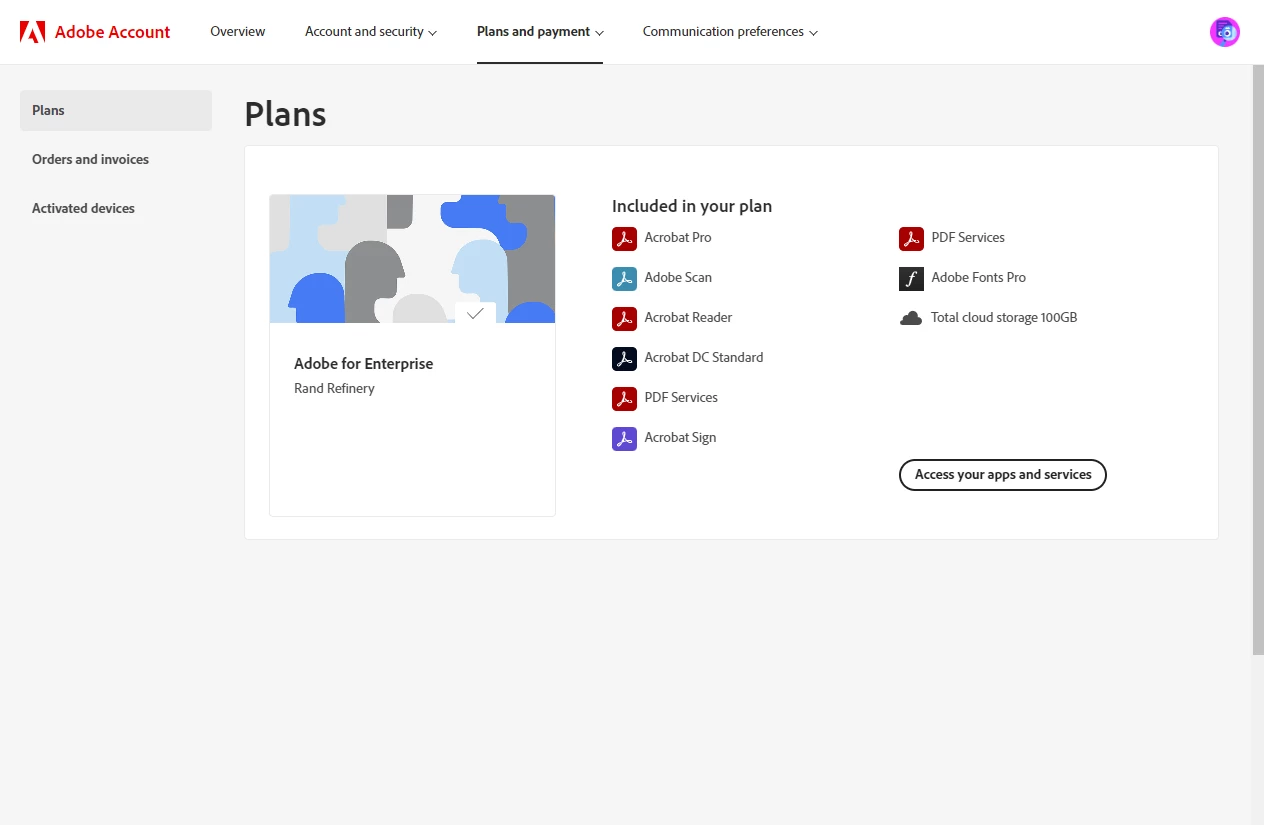Click the Acrobat DC Standard label

tap(703, 358)
